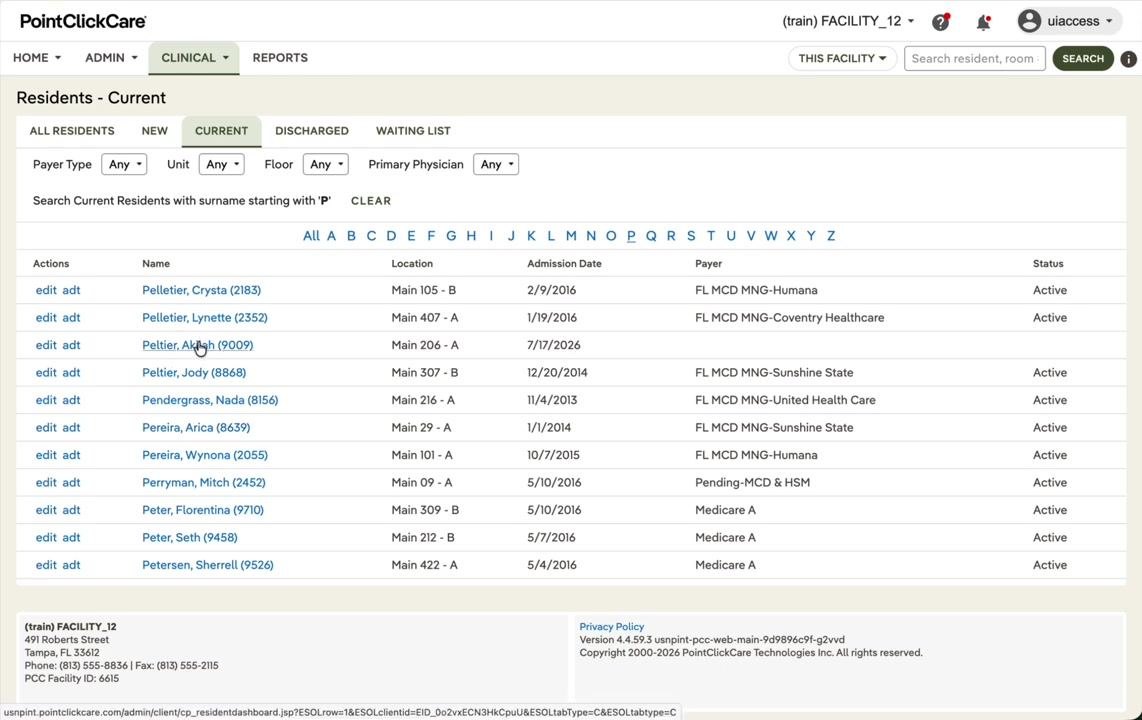
Task: Open the REPORTS menu item
Action: 280,58
